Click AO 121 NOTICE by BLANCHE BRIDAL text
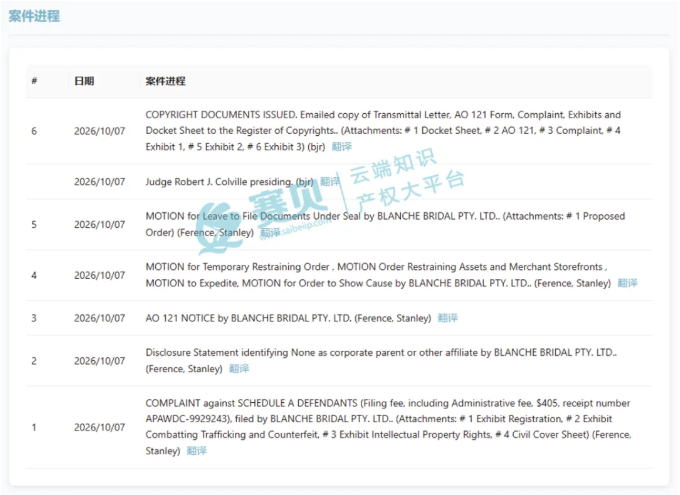The image size is (680, 495). 288,318
